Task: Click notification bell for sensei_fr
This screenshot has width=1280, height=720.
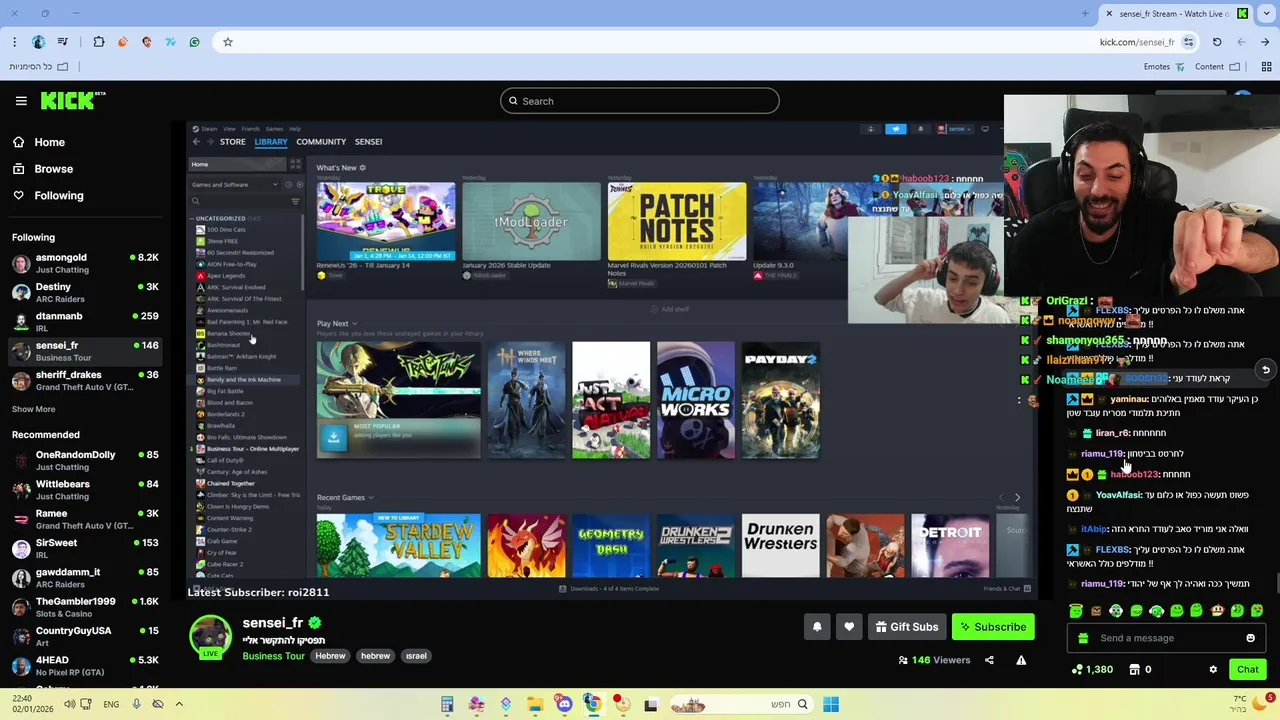Action: tap(817, 627)
